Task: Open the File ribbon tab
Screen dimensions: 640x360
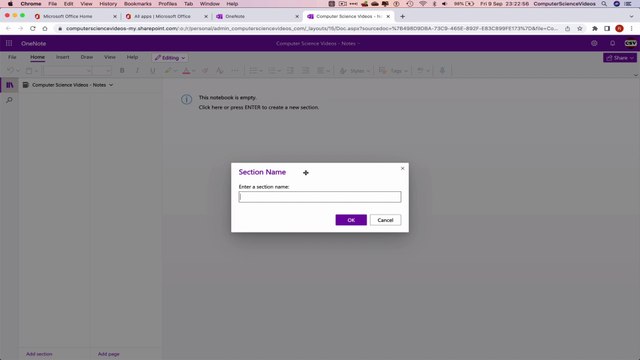Action: click(12, 57)
